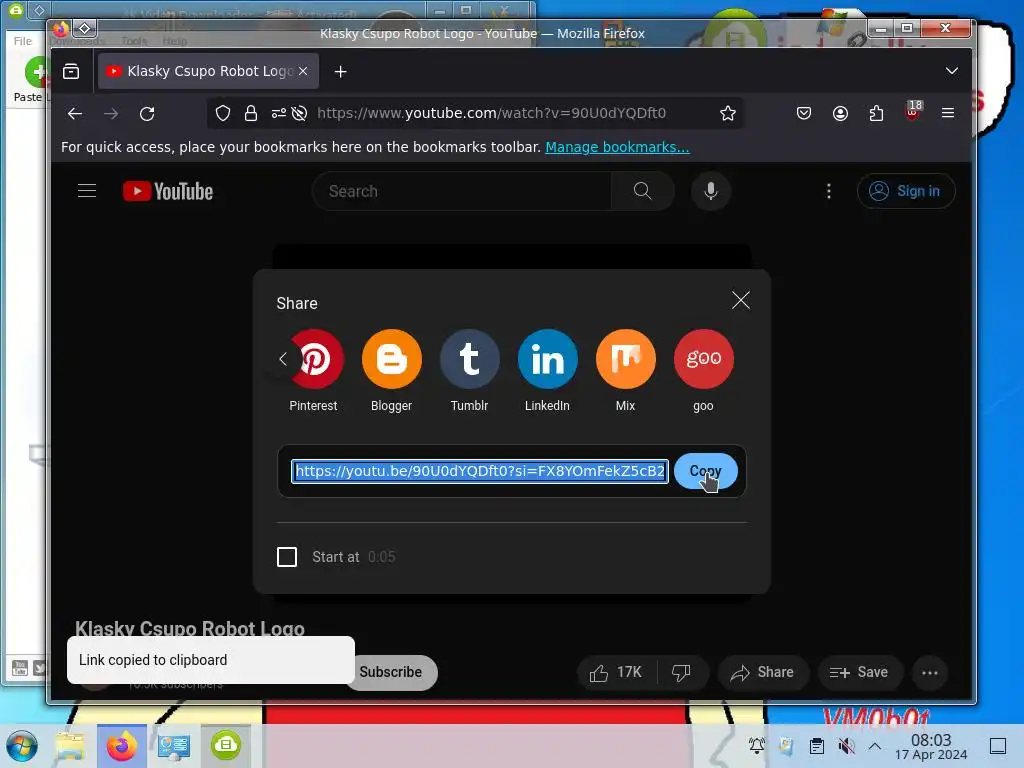1024x768 pixels.
Task: Open a new tab with plus
Action: [340, 72]
